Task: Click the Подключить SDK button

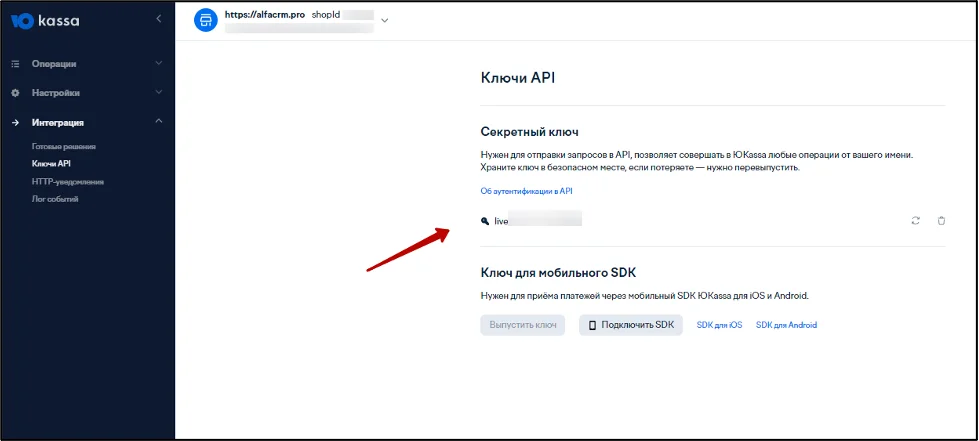Action: (x=631, y=325)
